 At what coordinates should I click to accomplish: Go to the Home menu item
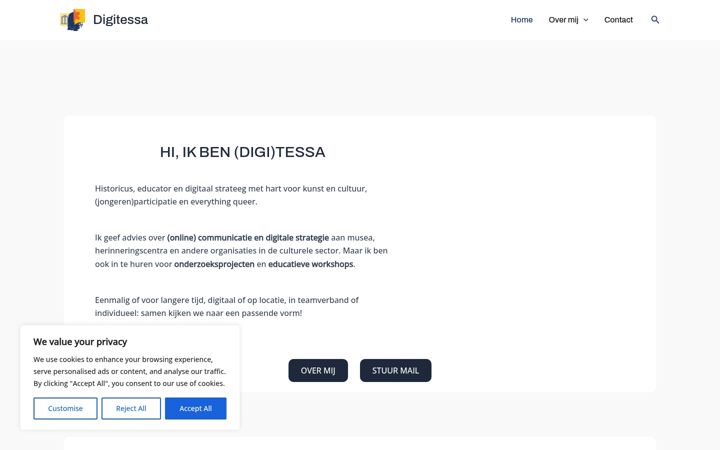pos(522,20)
